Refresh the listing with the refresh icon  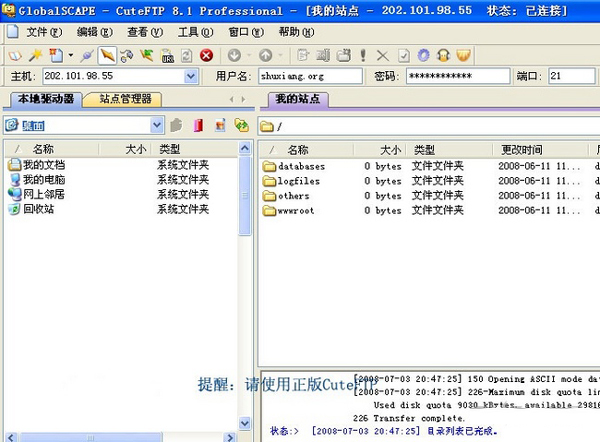pyautogui.click(x=186, y=56)
